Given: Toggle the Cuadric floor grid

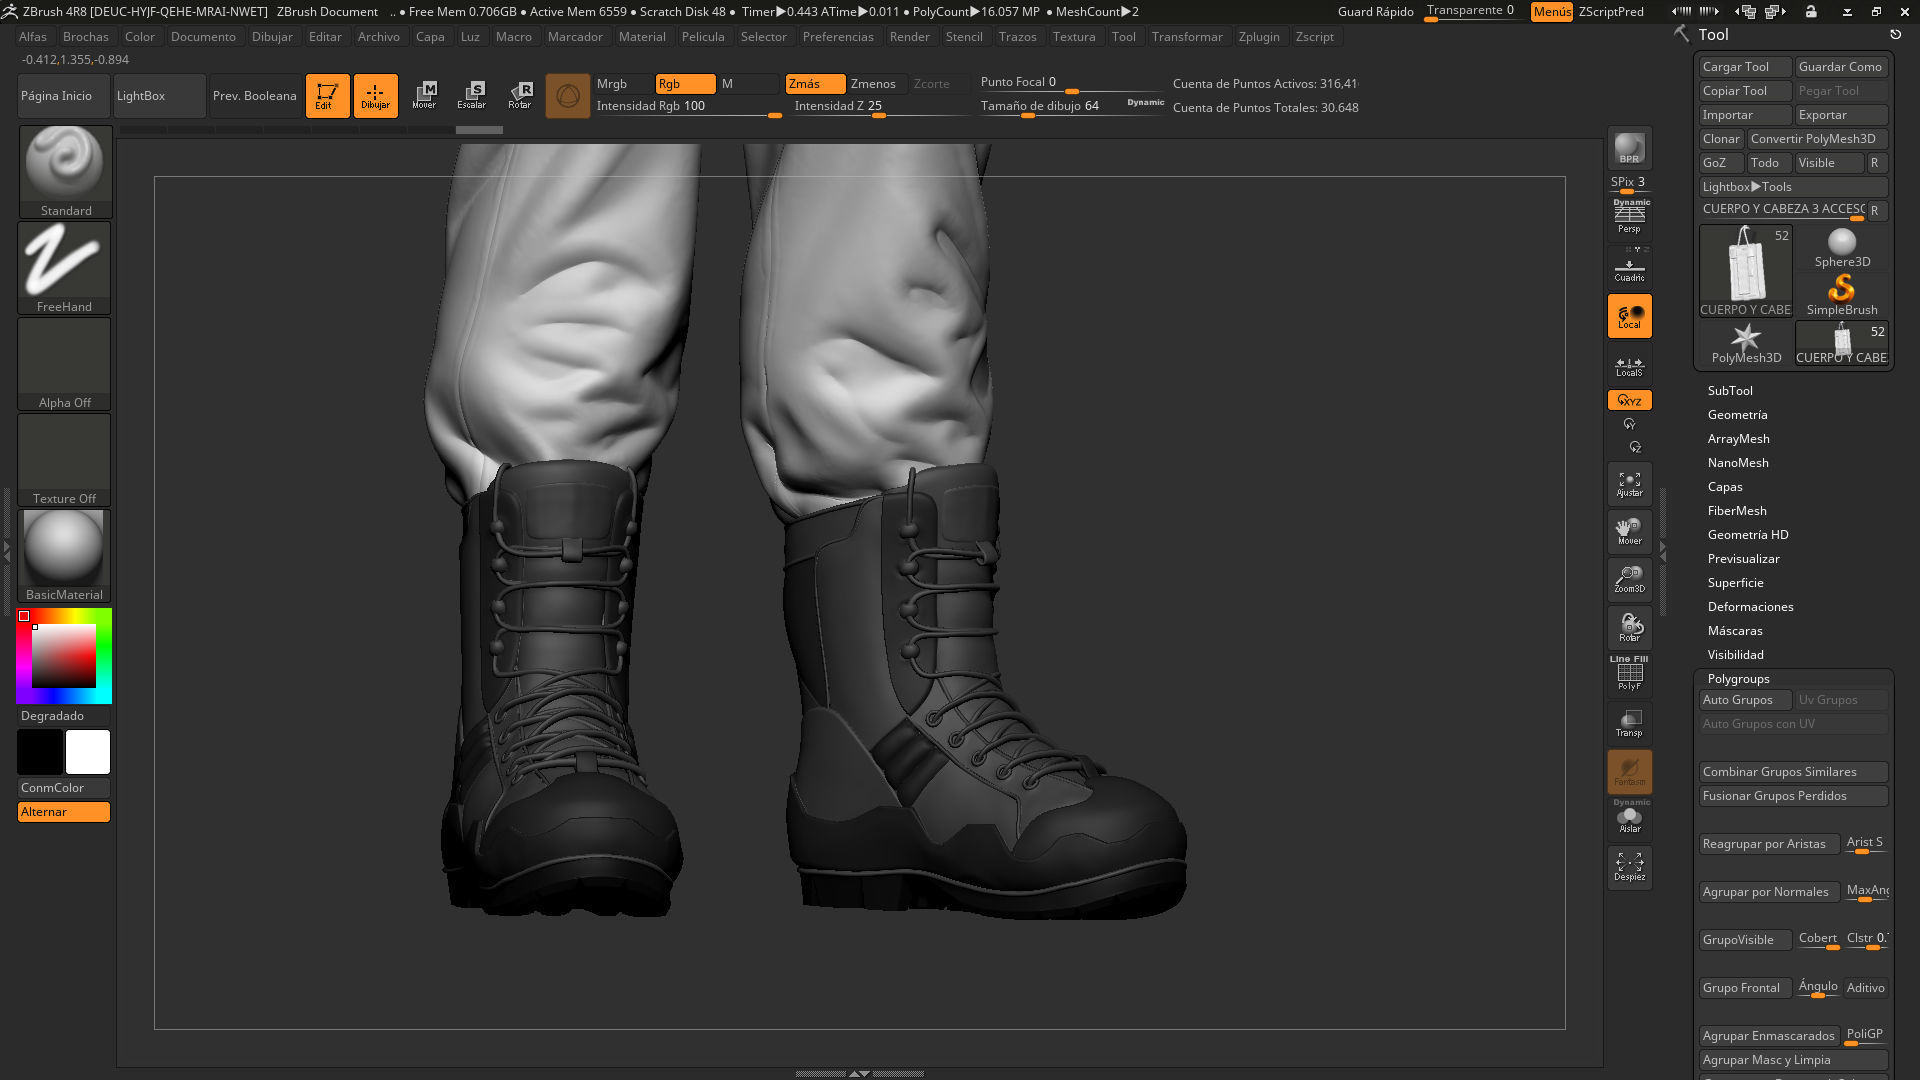Looking at the screenshot, I should (1629, 267).
